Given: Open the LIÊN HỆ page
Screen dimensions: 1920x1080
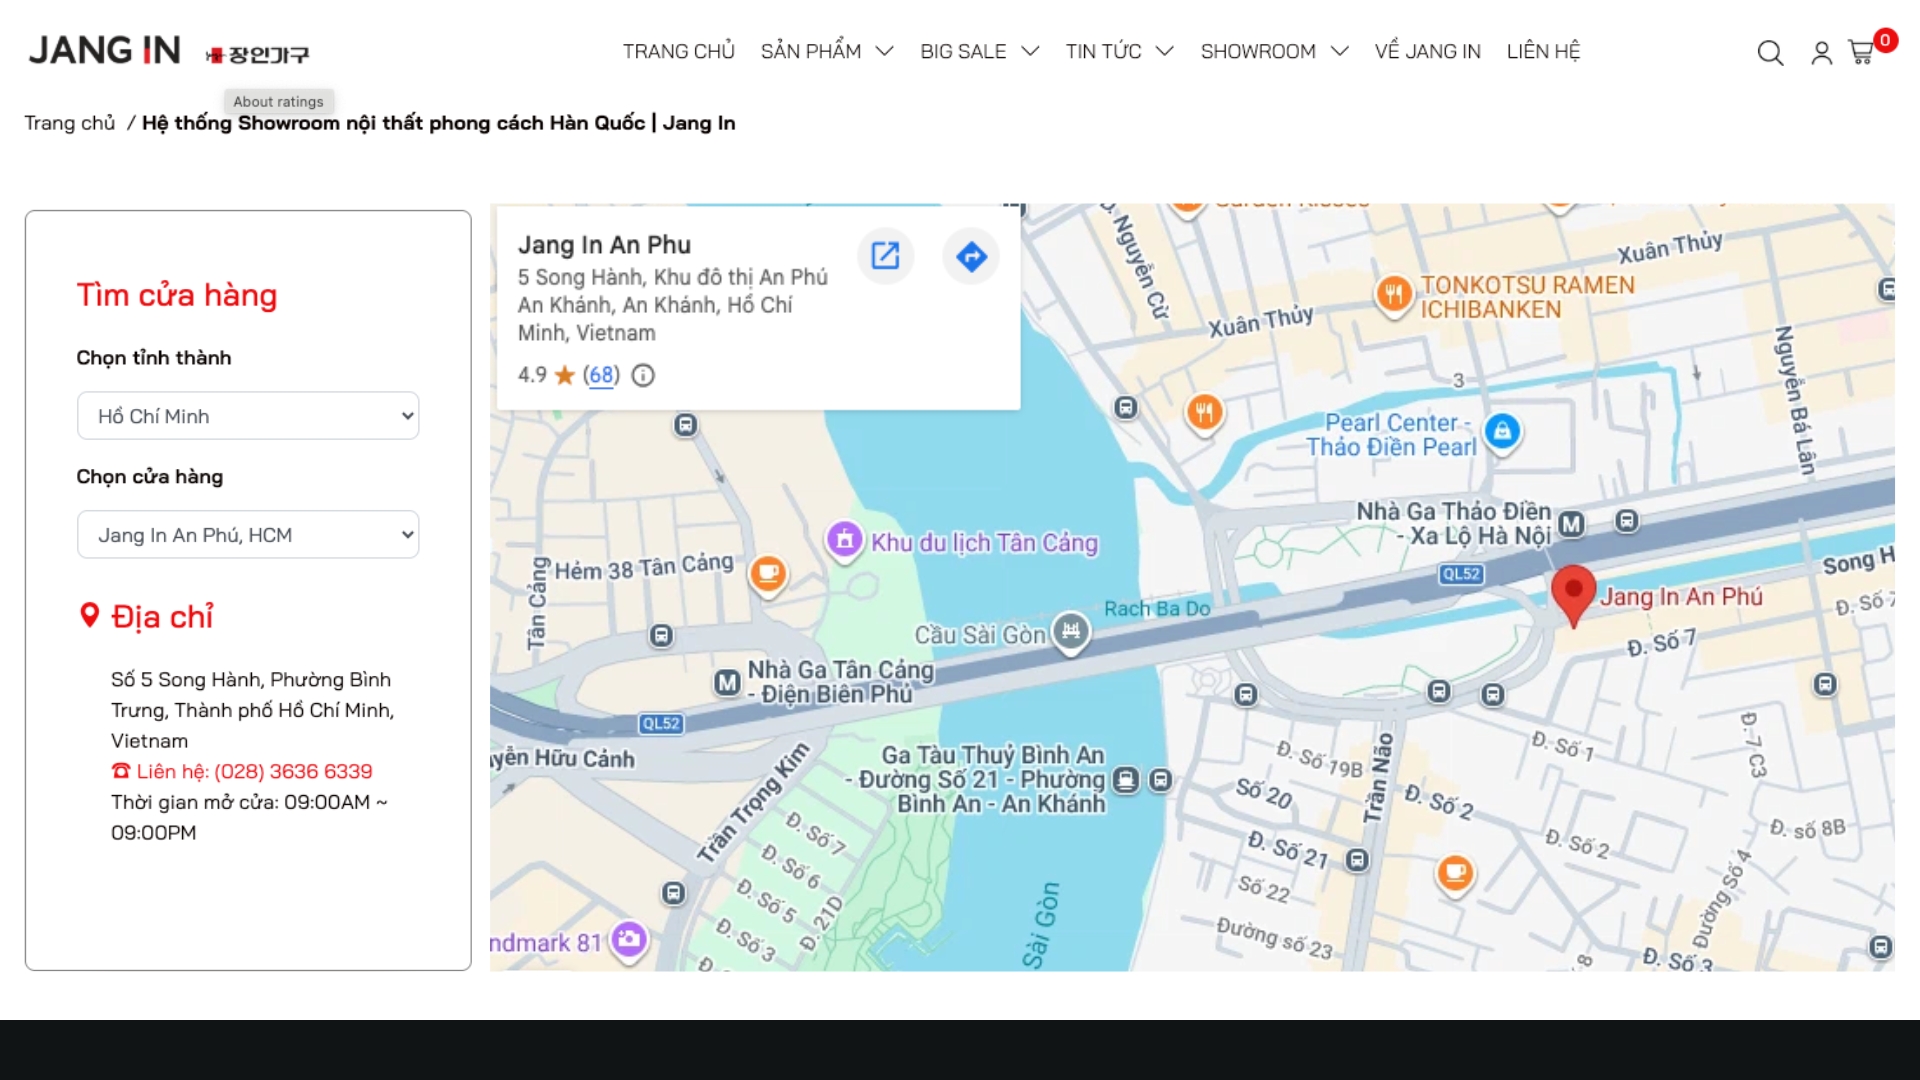Looking at the screenshot, I should point(1543,51).
